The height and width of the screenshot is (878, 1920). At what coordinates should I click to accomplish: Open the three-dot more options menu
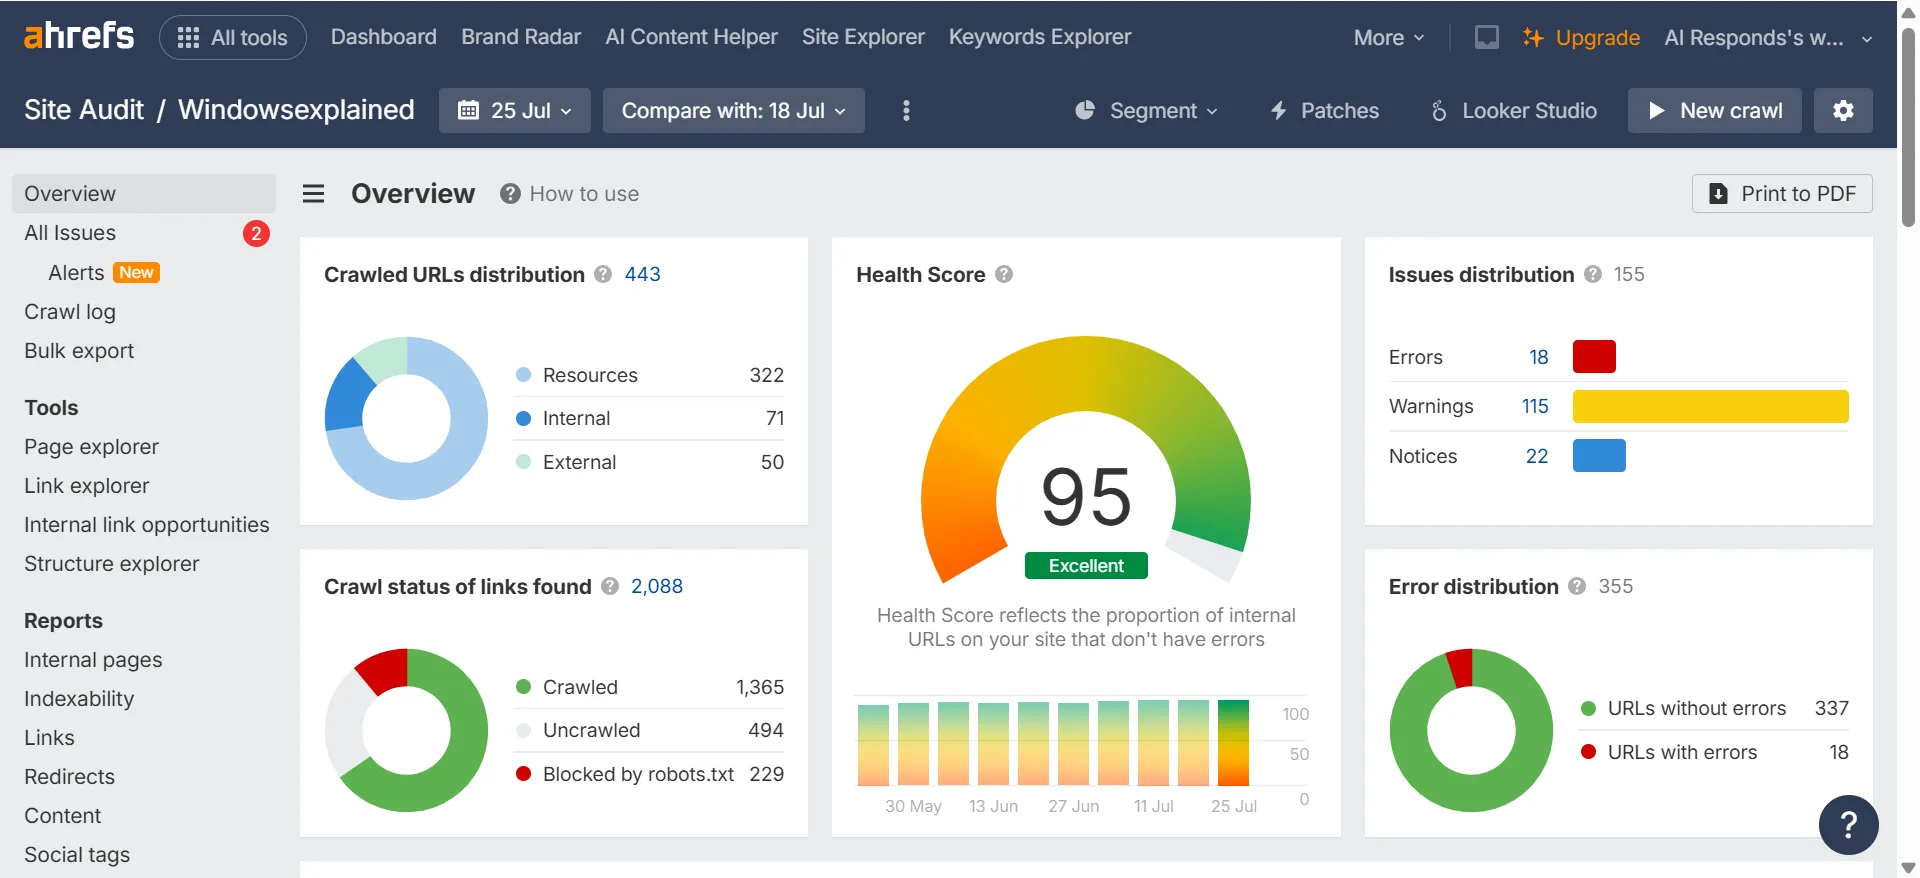click(x=906, y=111)
